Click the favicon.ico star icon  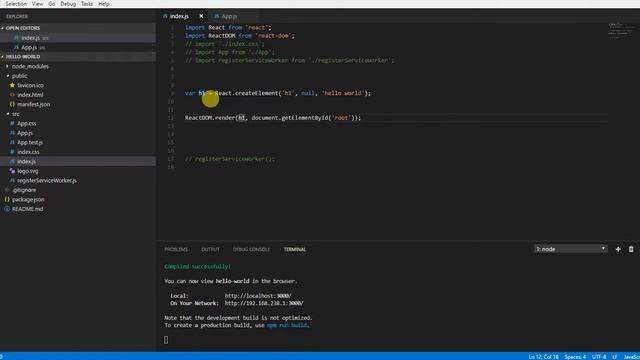12,85
